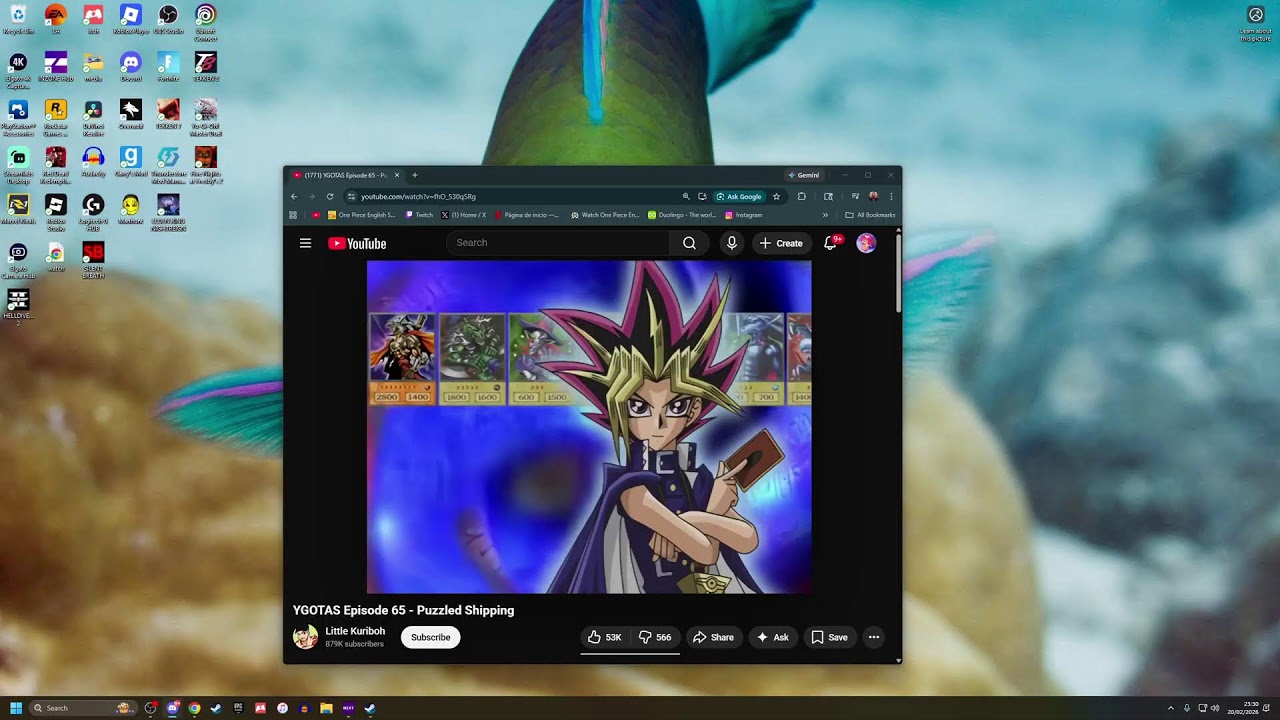Open the All Bookmarks folder
The width and height of the screenshot is (1280, 720).
[870, 215]
